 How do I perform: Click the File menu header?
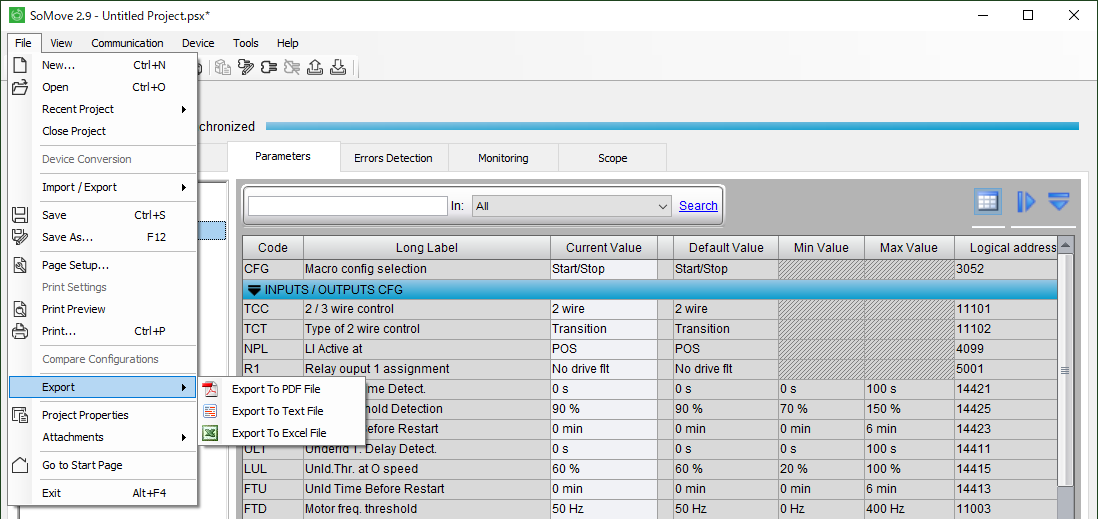pos(23,43)
